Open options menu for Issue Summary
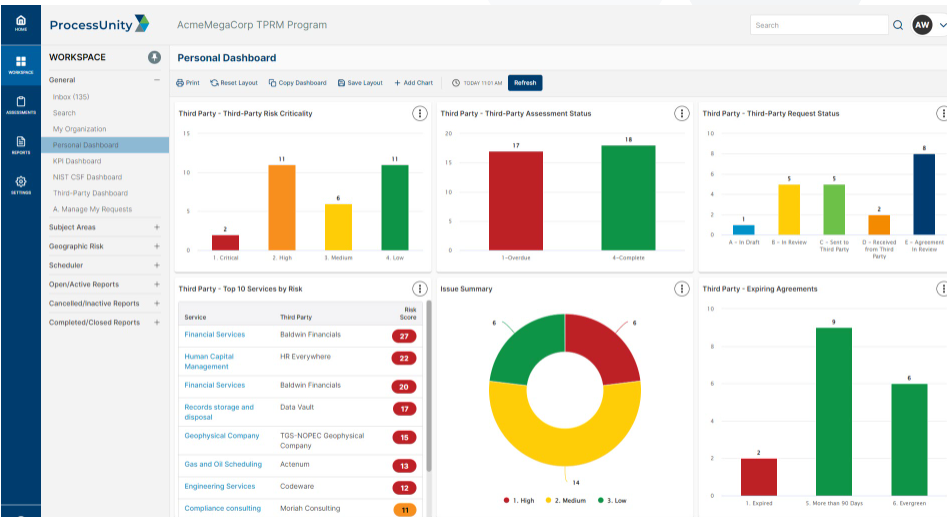Image resolution: width=947 pixels, height=517 pixels. [682, 289]
